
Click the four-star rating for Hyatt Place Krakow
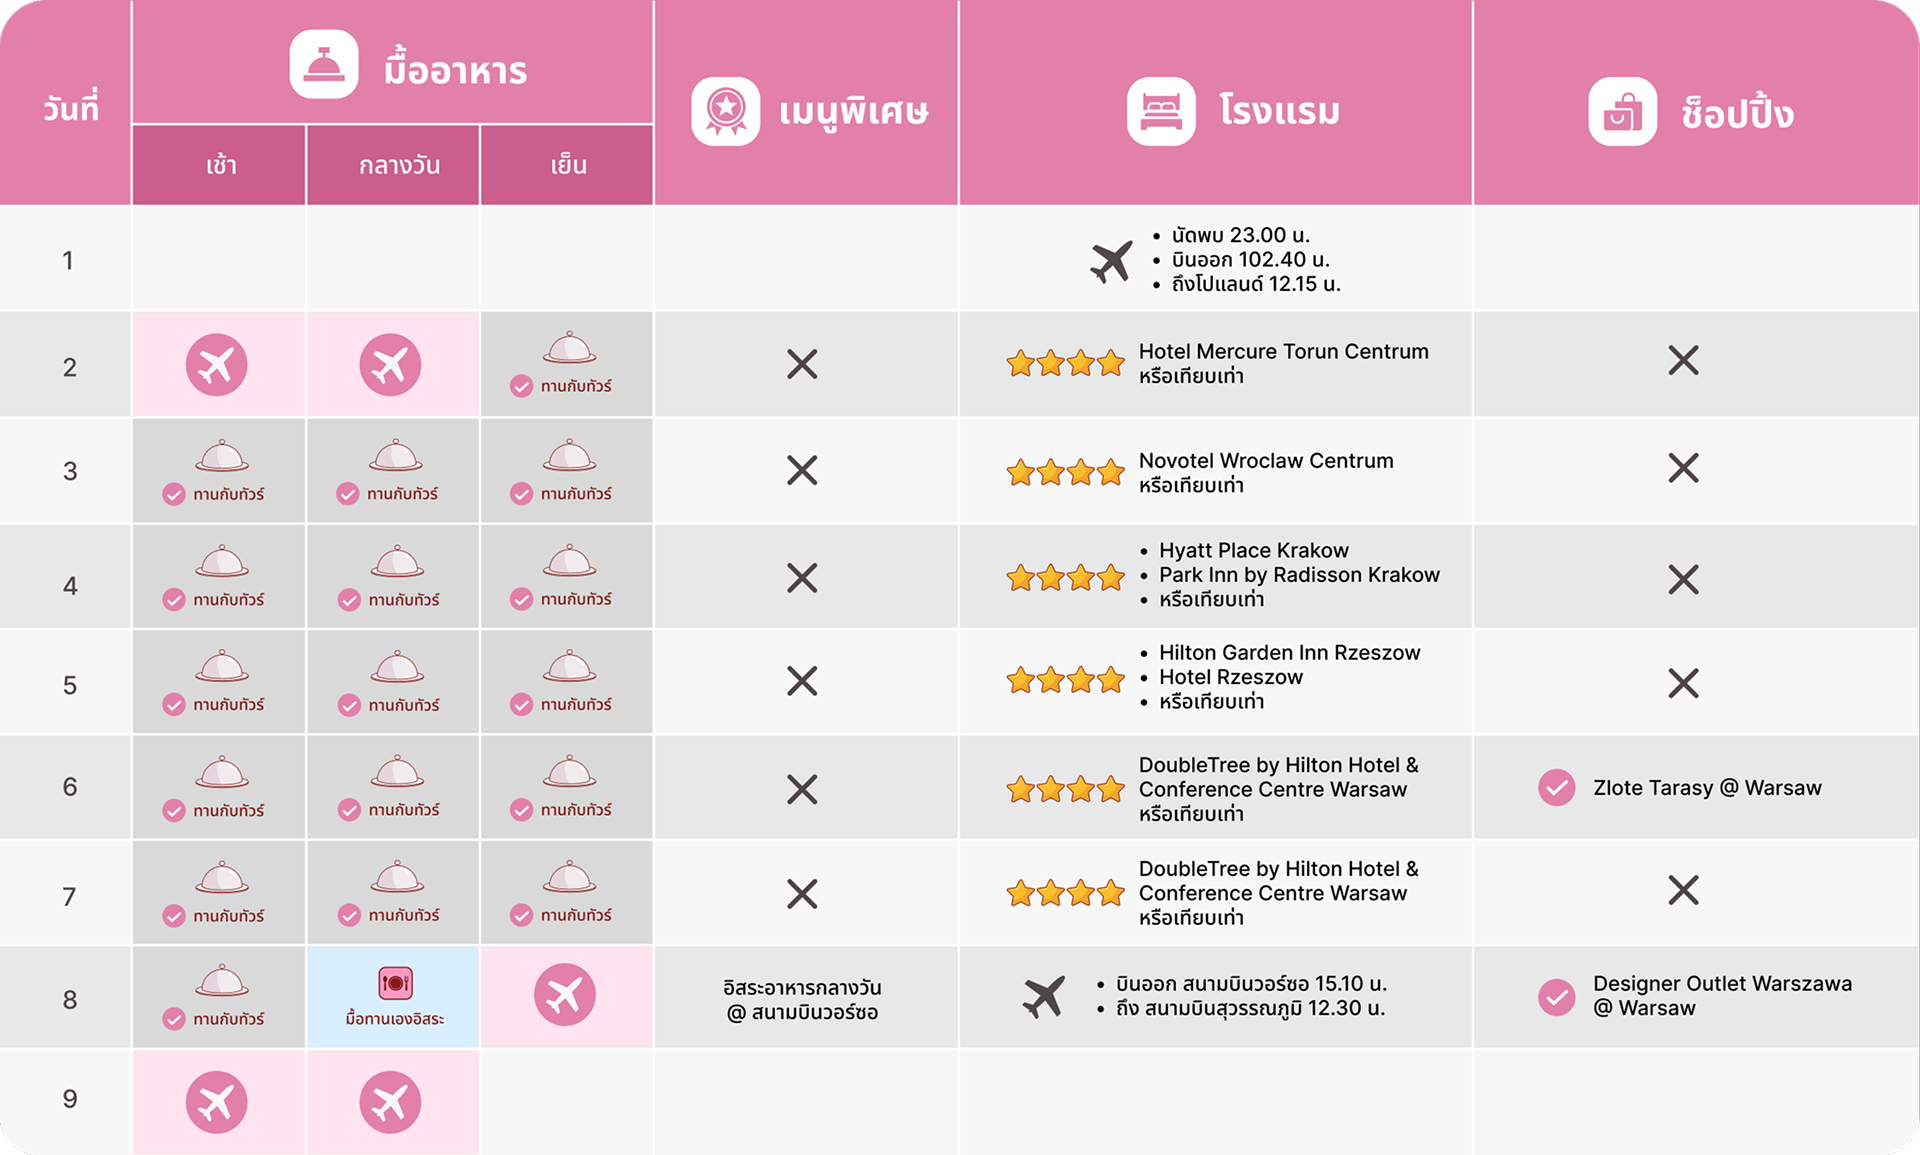(1065, 578)
